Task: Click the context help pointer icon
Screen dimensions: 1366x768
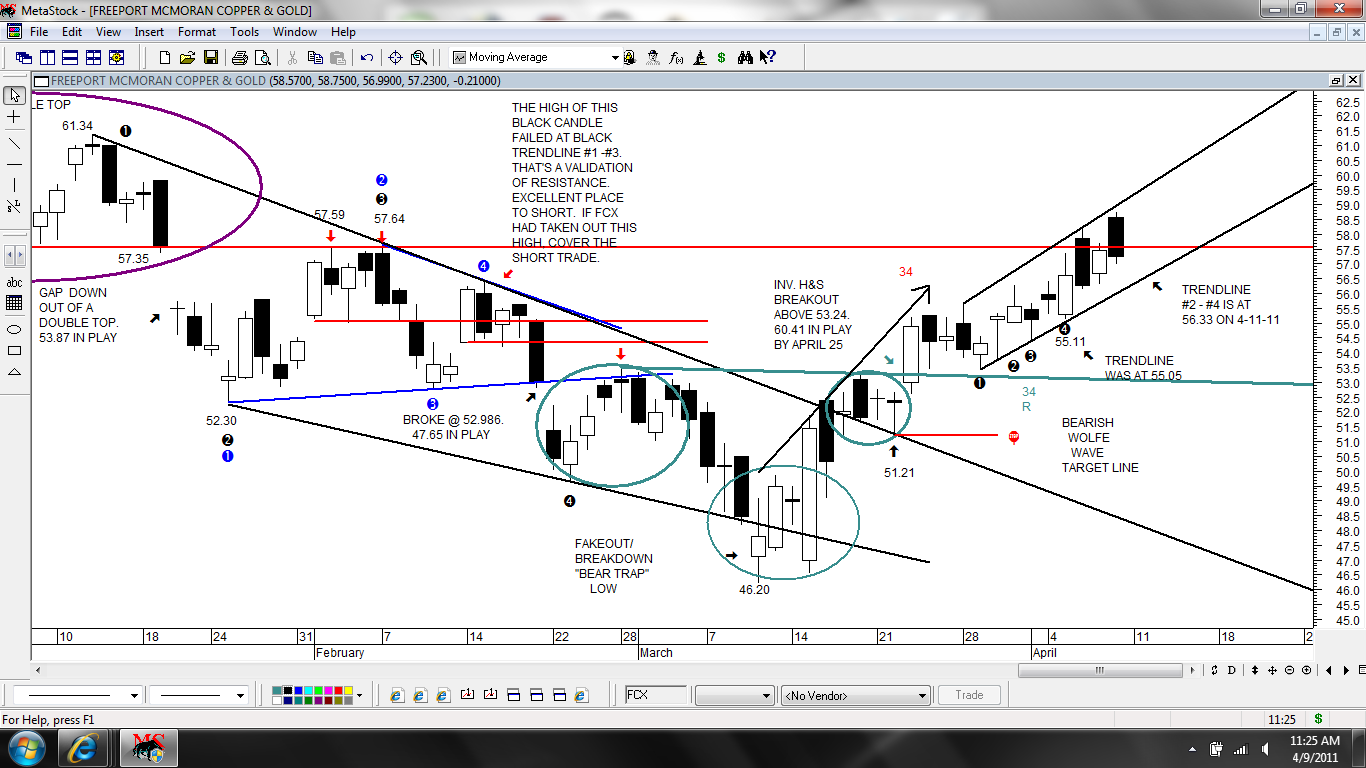Action: (768, 57)
